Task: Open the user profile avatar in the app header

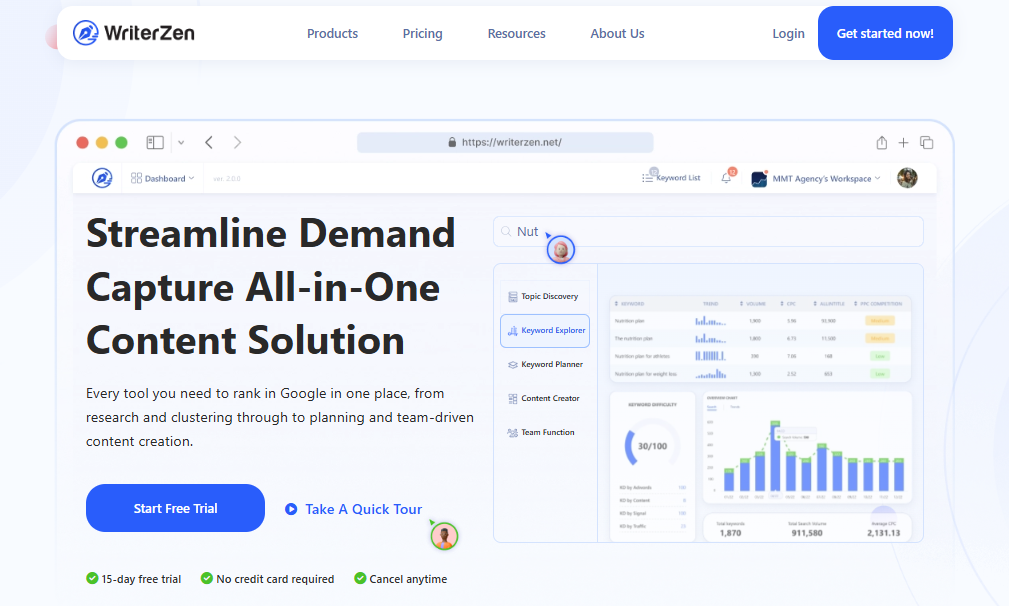Action: [907, 178]
